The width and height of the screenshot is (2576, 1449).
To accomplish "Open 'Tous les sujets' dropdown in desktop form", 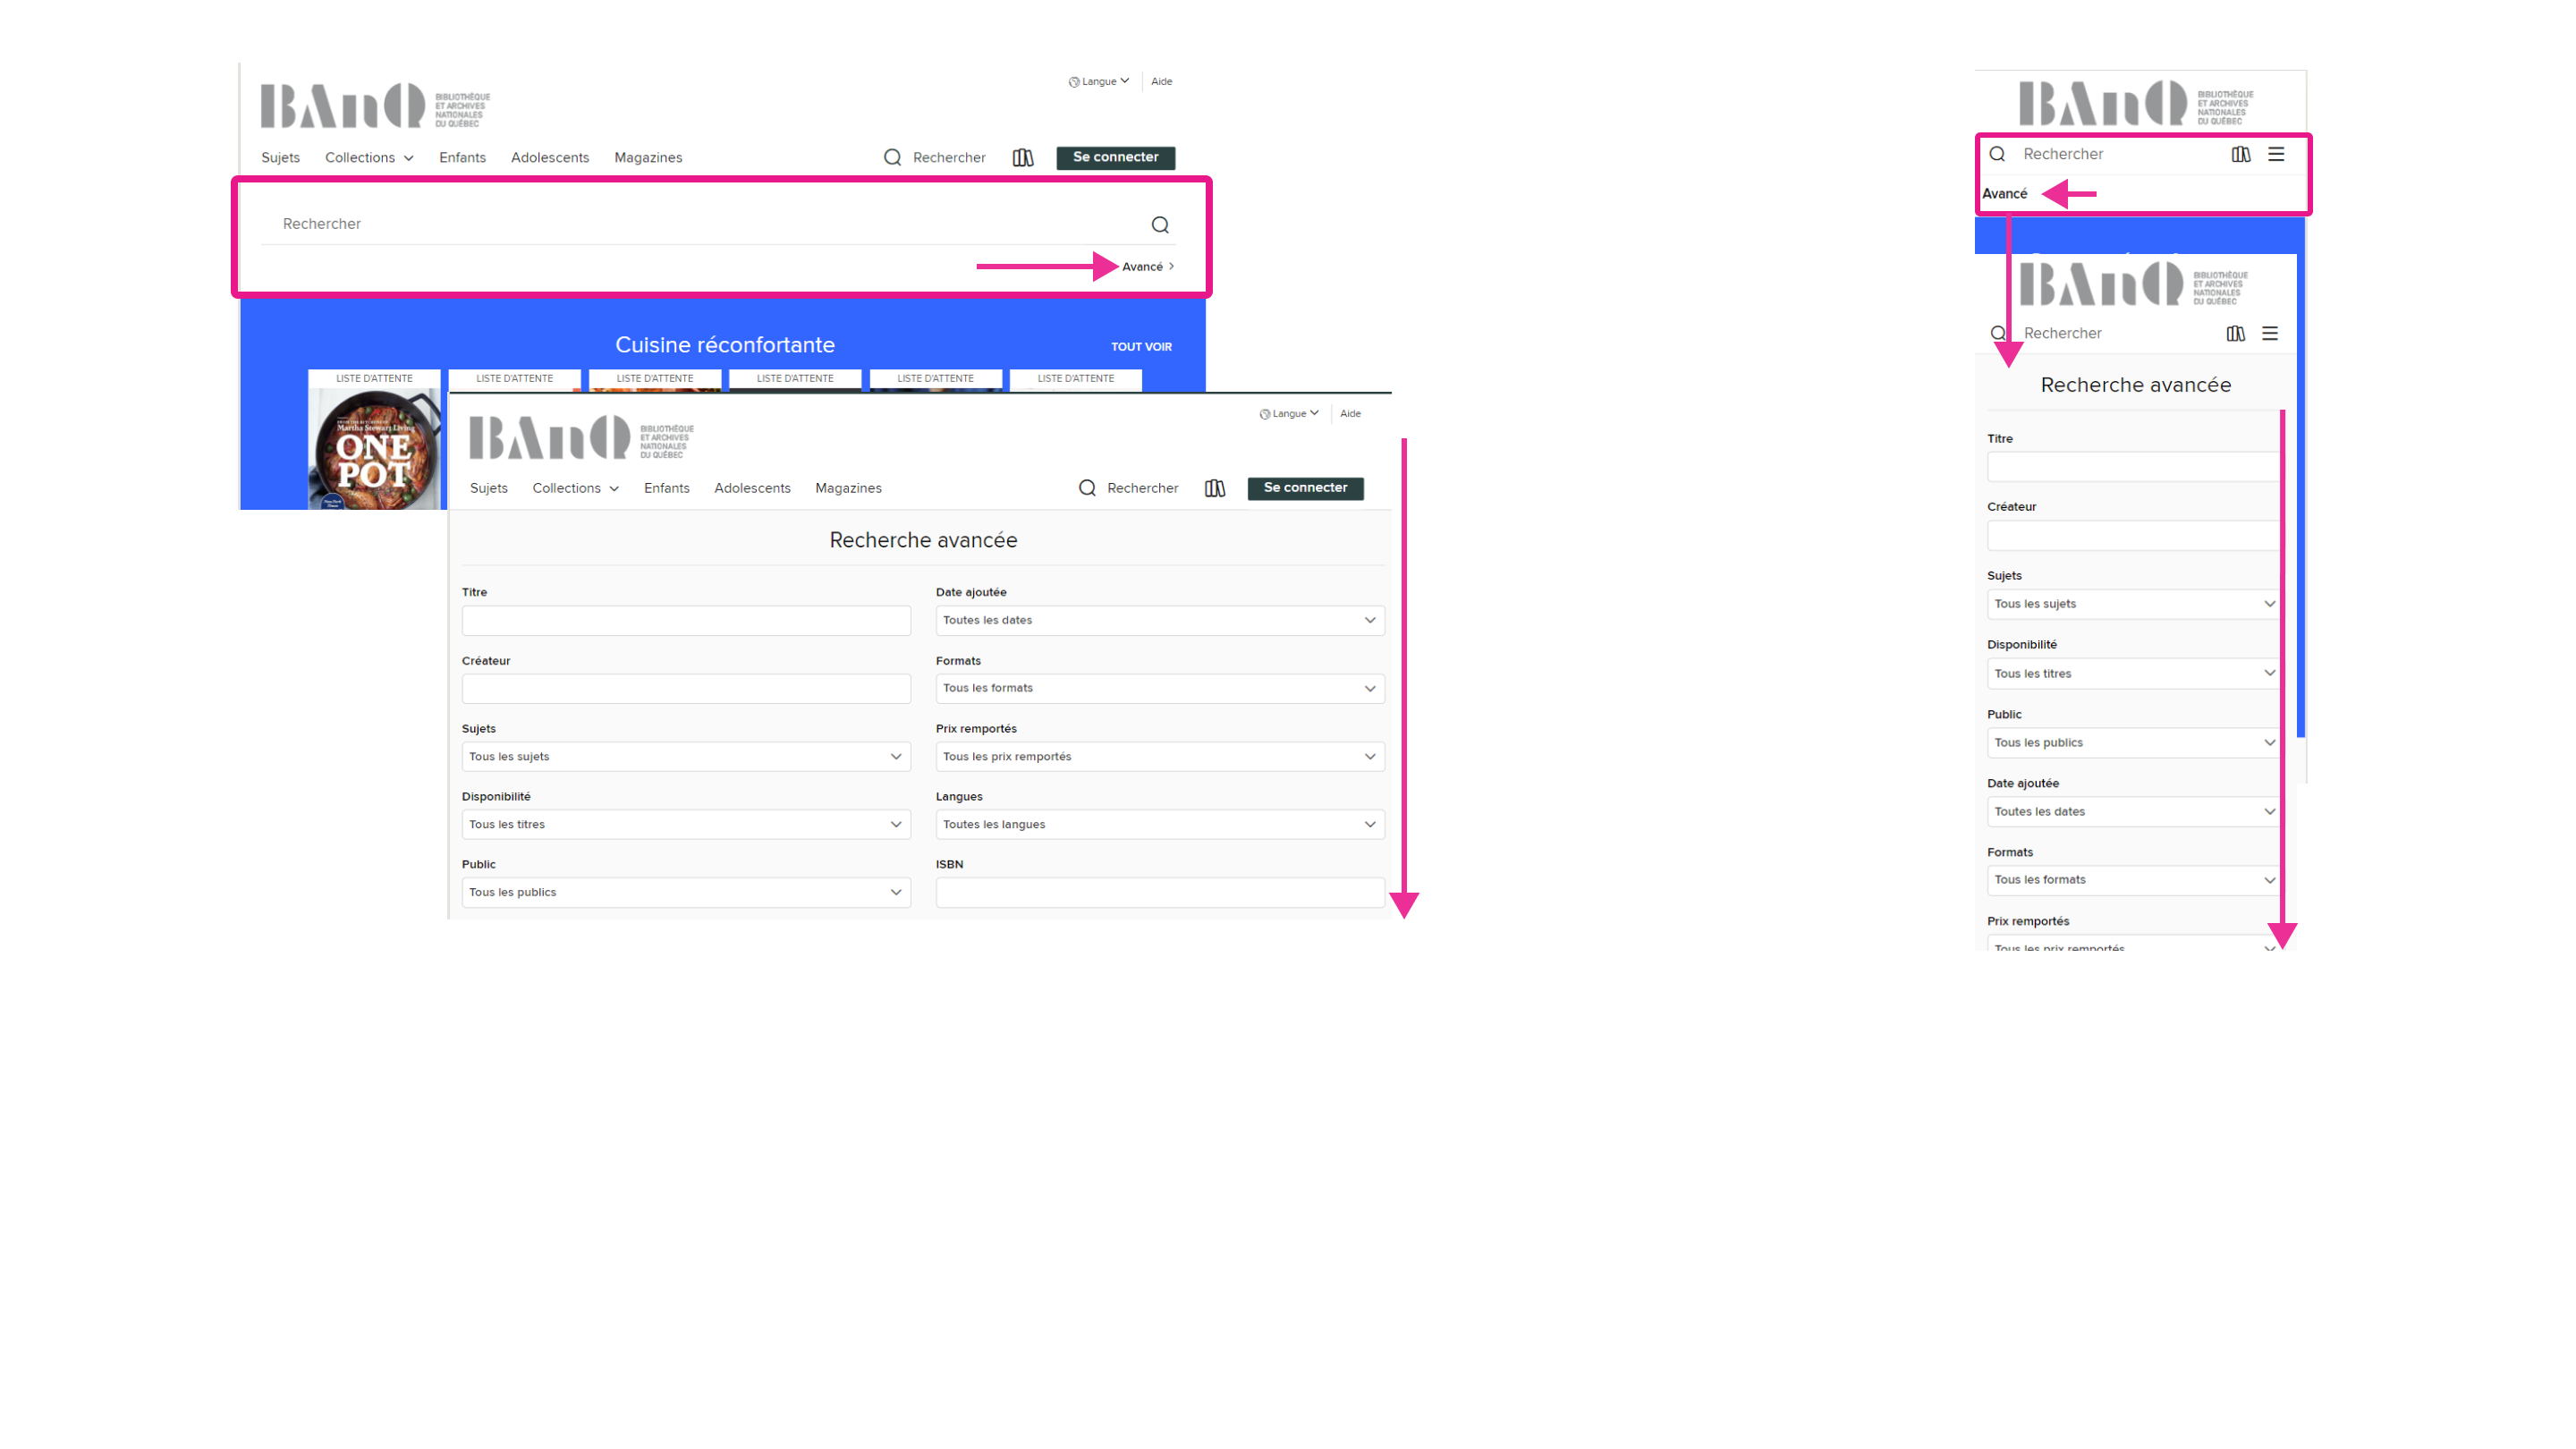I will coord(686,756).
